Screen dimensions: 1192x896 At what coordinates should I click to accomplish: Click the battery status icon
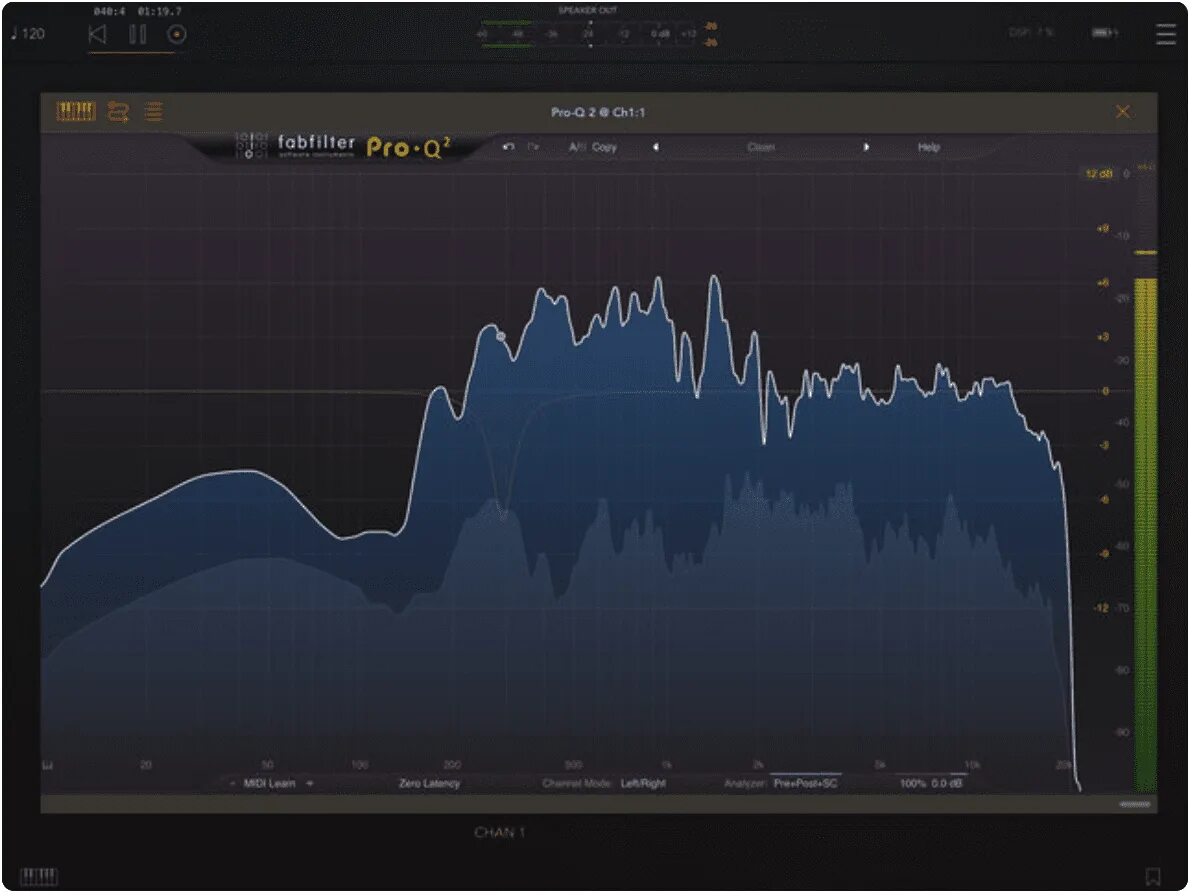[x=1104, y=33]
